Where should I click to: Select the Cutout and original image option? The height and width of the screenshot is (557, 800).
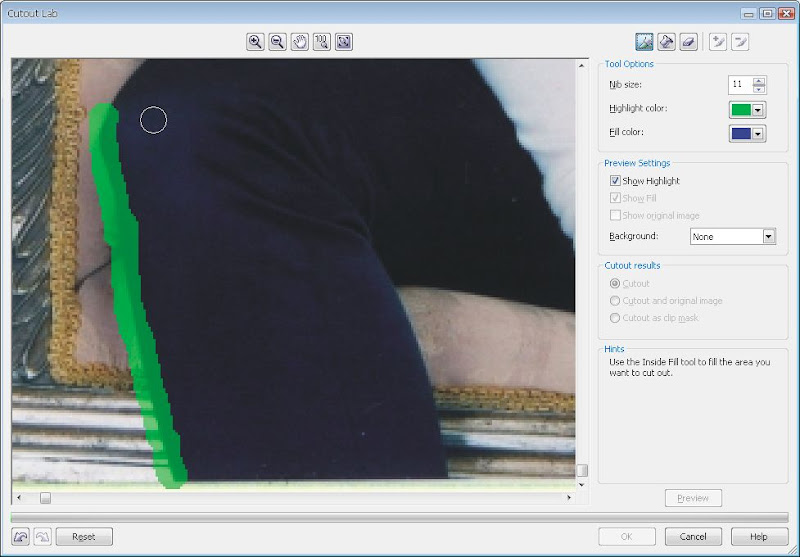pos(615,301)
